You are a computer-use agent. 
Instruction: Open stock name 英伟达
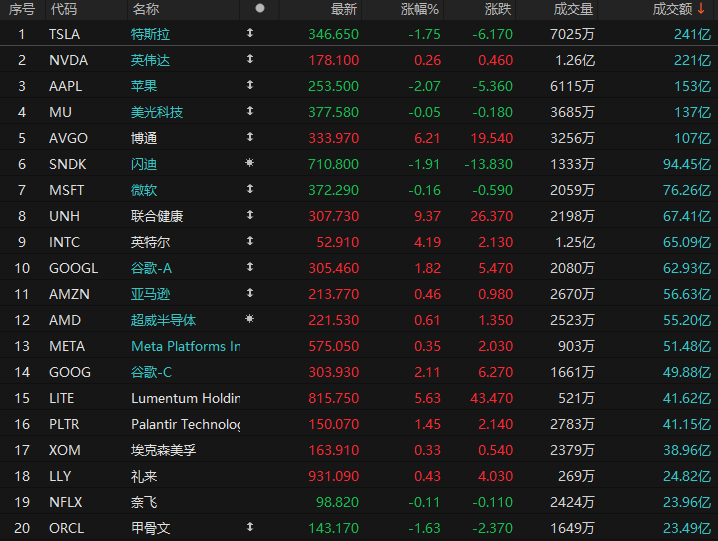coord(150,60)
